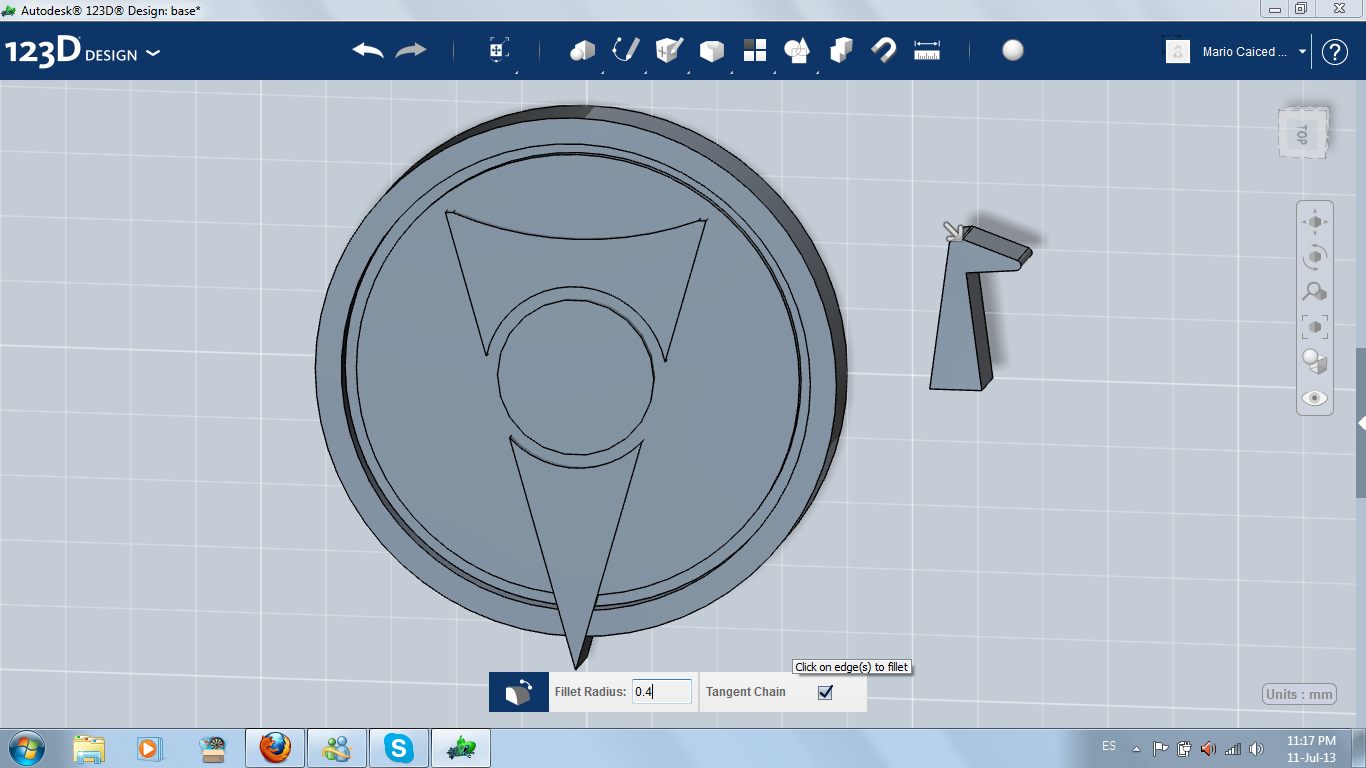Open the Grouping tool
Image resolution: width=1366 pixels, height=768 pixels.
pos(797,50)
